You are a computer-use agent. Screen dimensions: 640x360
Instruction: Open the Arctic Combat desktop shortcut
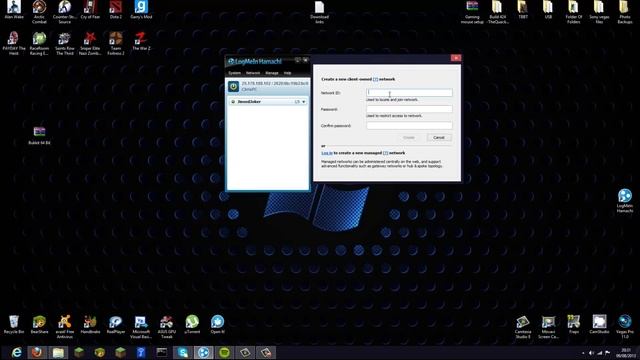pos(39,11)
